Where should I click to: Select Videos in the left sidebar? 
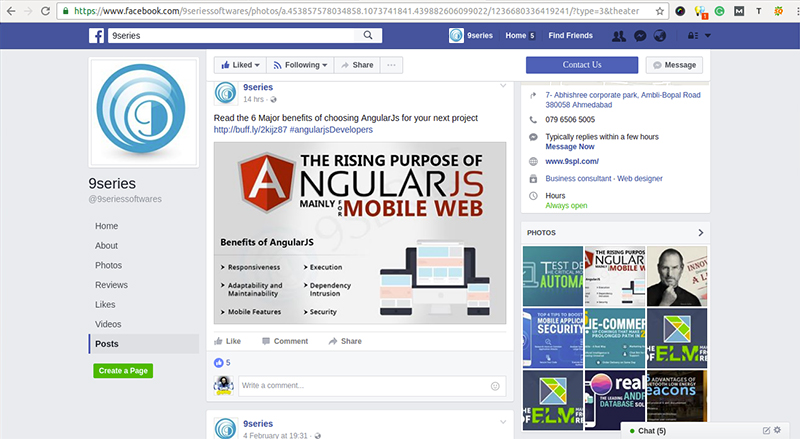pos(108,324)
